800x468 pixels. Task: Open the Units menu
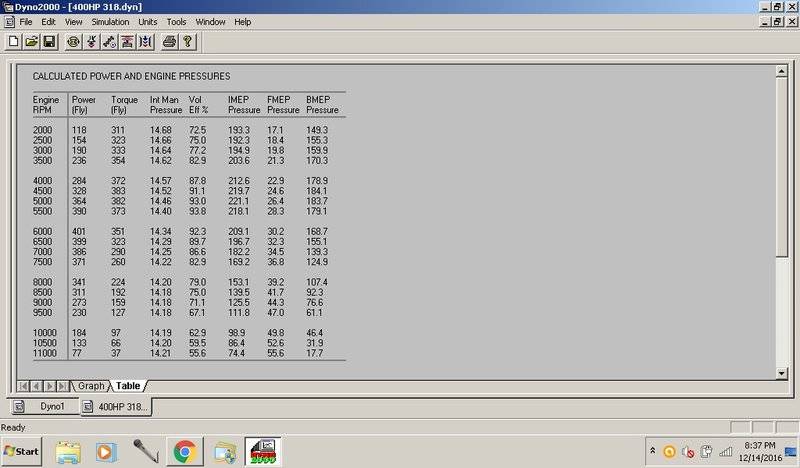click(148, 22)
